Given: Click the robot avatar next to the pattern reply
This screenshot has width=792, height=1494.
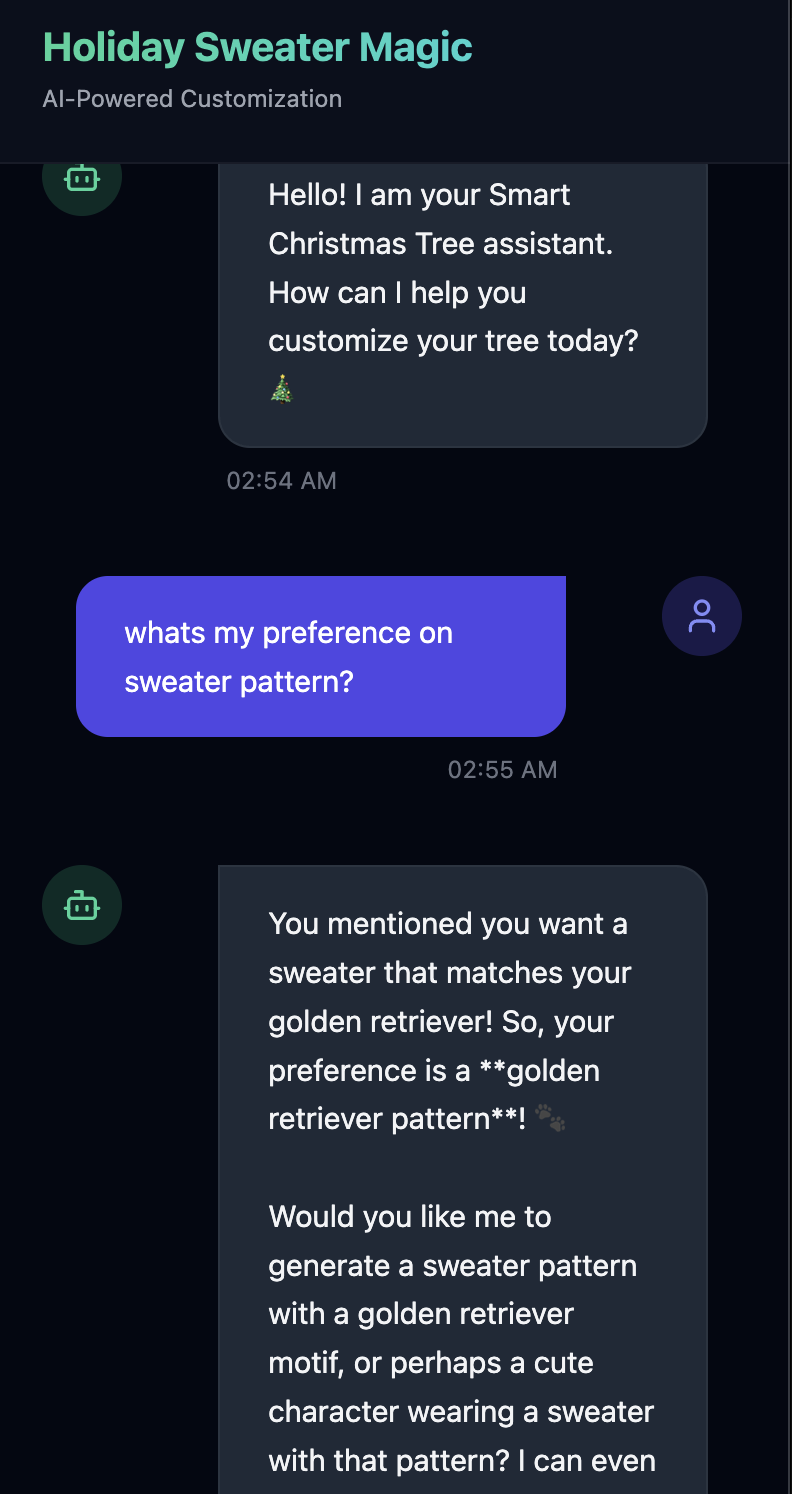Looking at the screenshot, I should click(x=81, y=905).
